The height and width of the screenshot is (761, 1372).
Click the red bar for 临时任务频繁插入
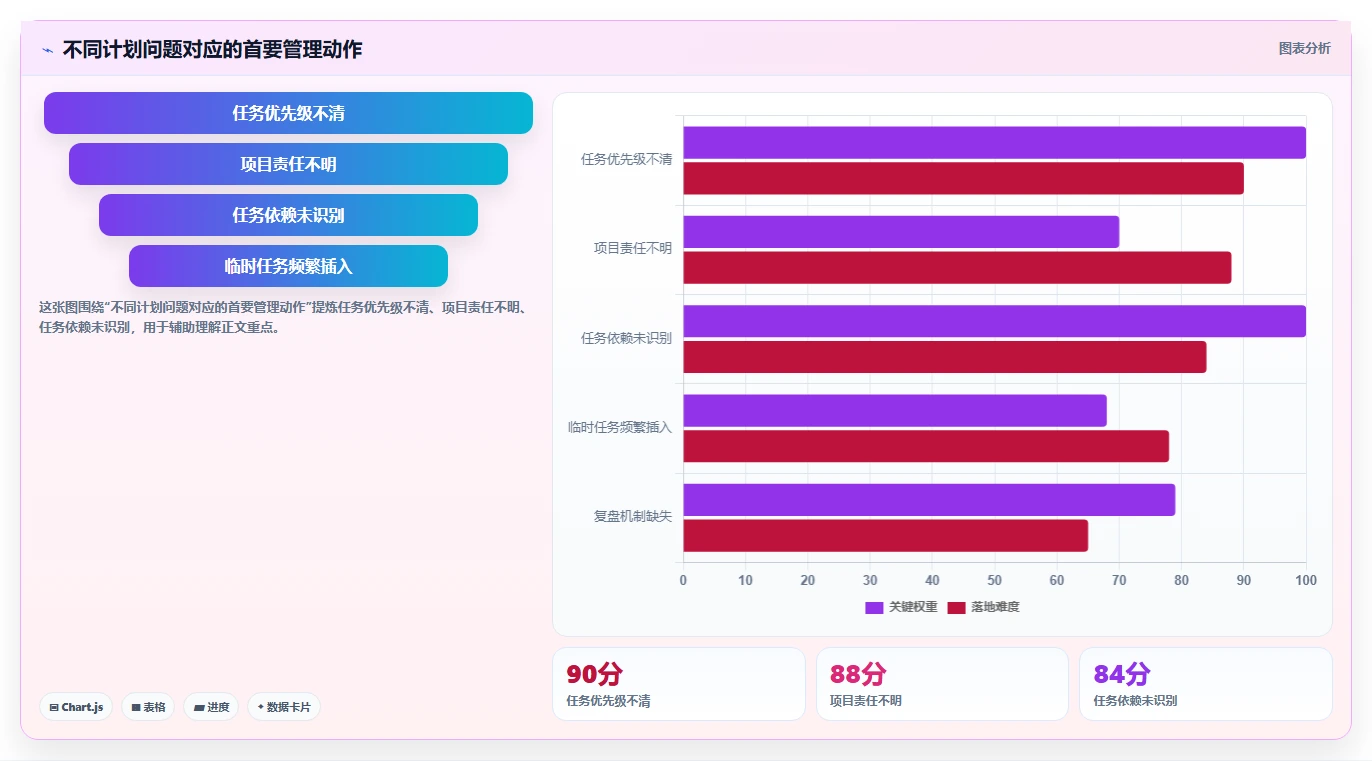(x=926, y=446)
